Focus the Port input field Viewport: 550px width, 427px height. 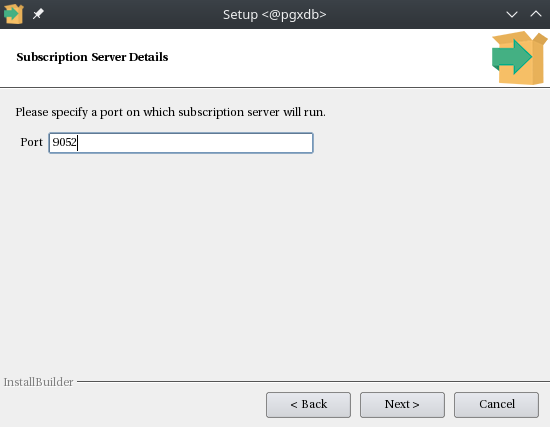(x=181, y=143)
